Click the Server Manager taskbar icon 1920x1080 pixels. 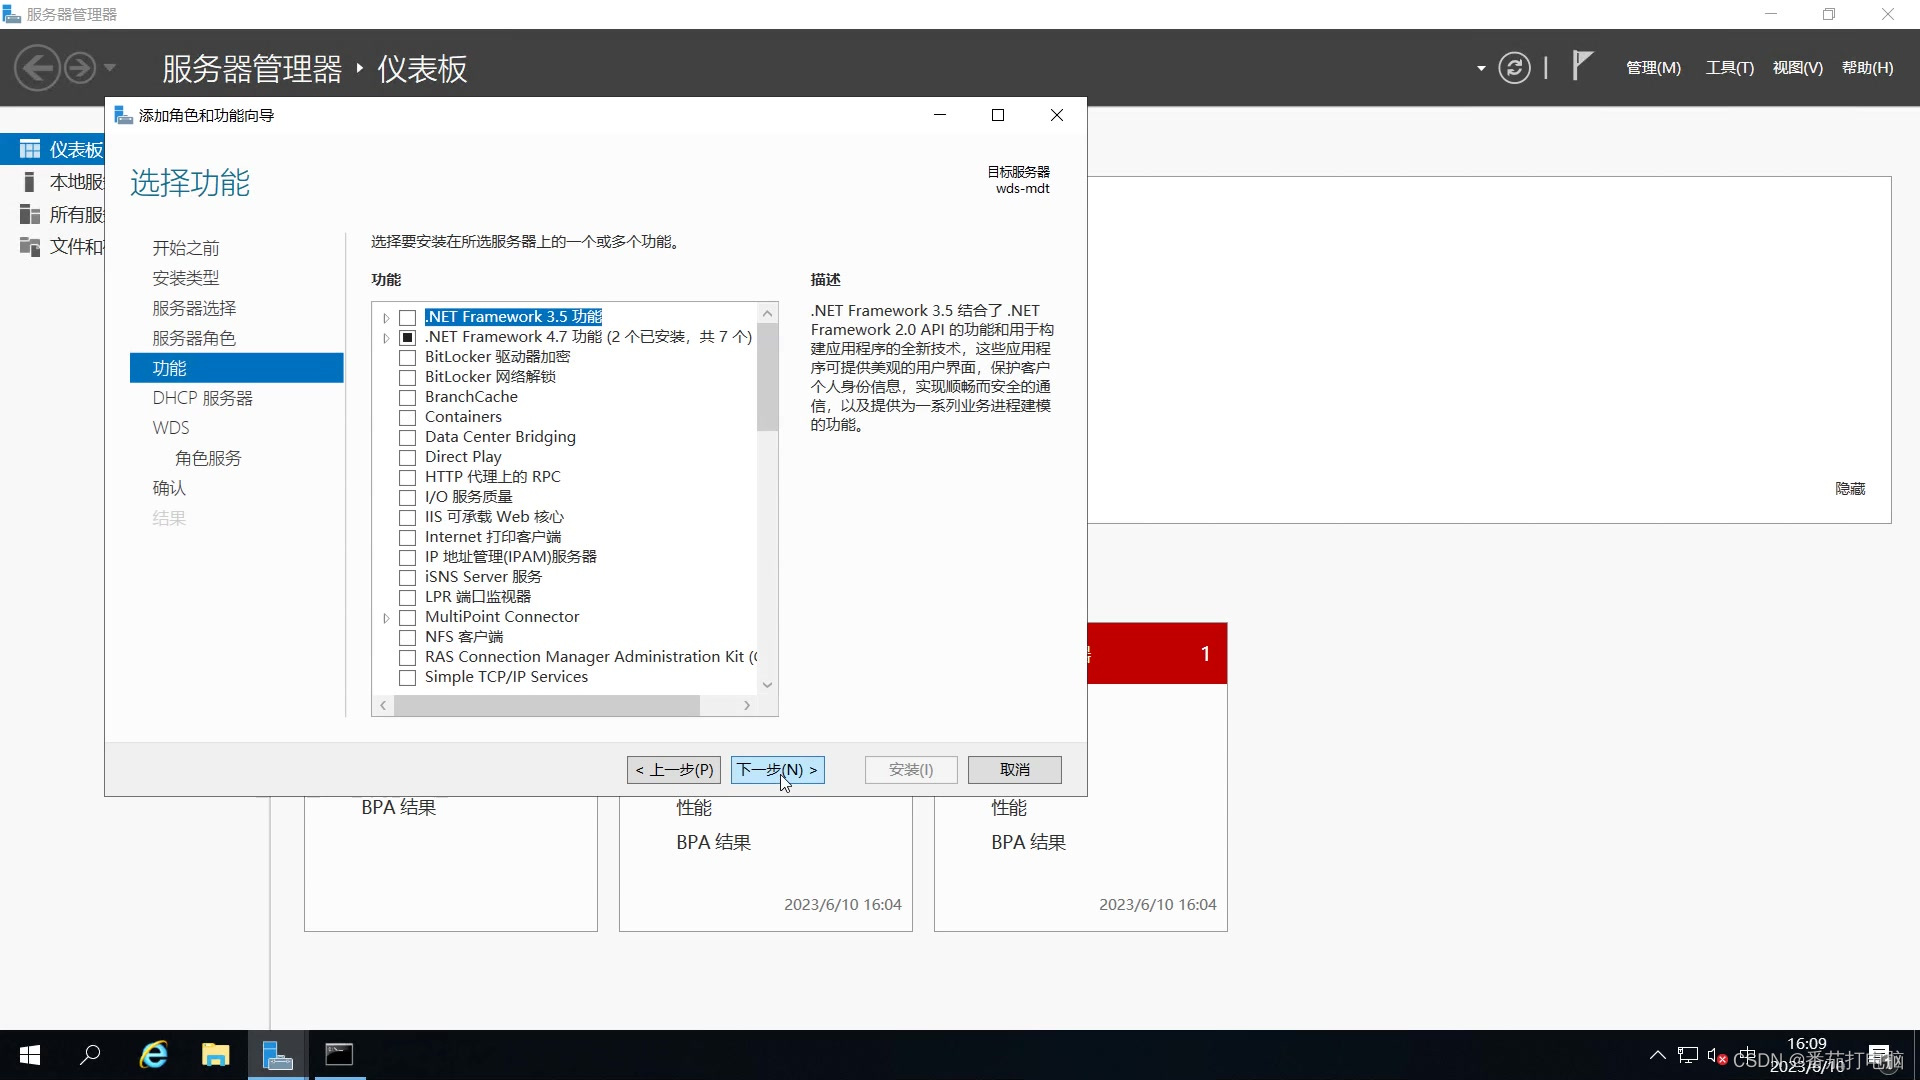(277, 1055)
